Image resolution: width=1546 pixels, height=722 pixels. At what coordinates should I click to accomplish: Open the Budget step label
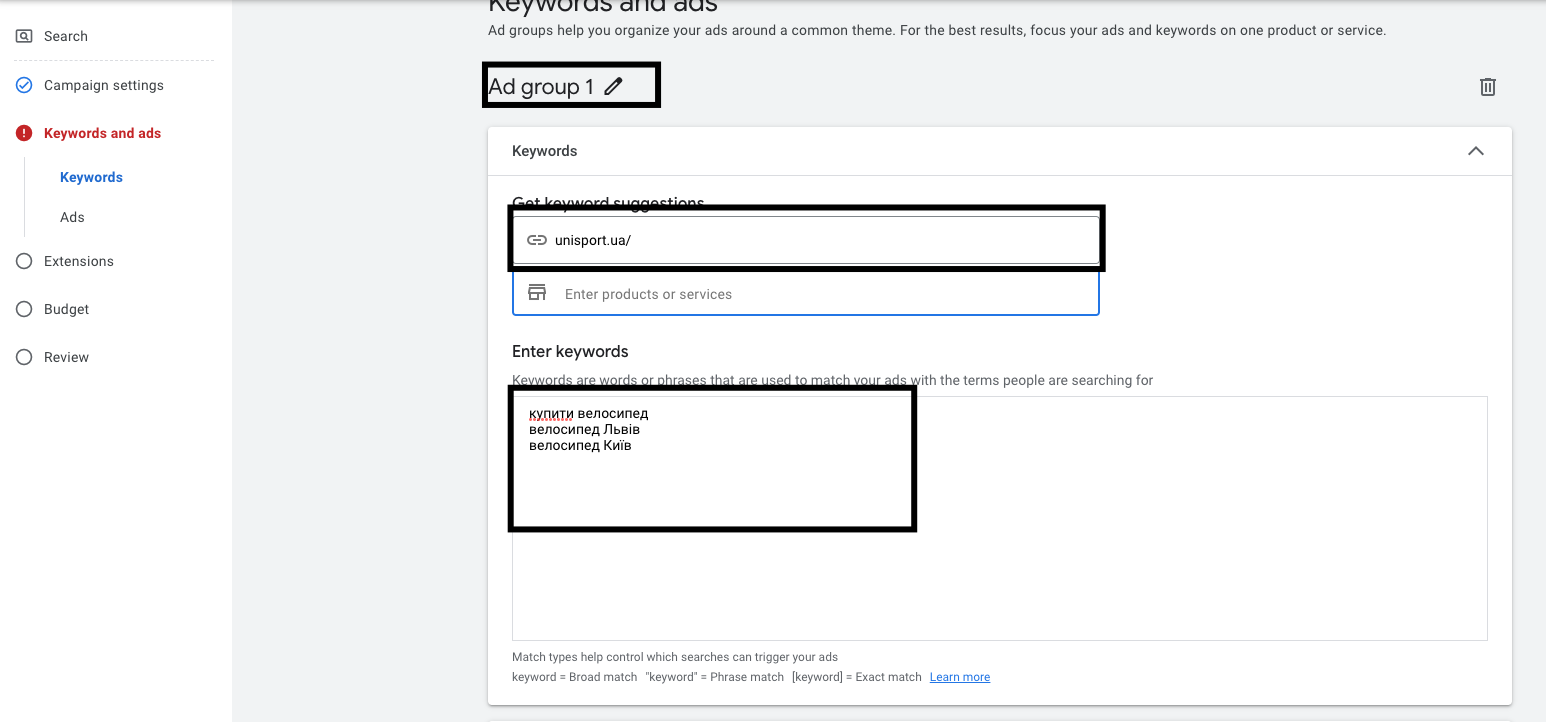pyautogui.click(x=67, y=309)
